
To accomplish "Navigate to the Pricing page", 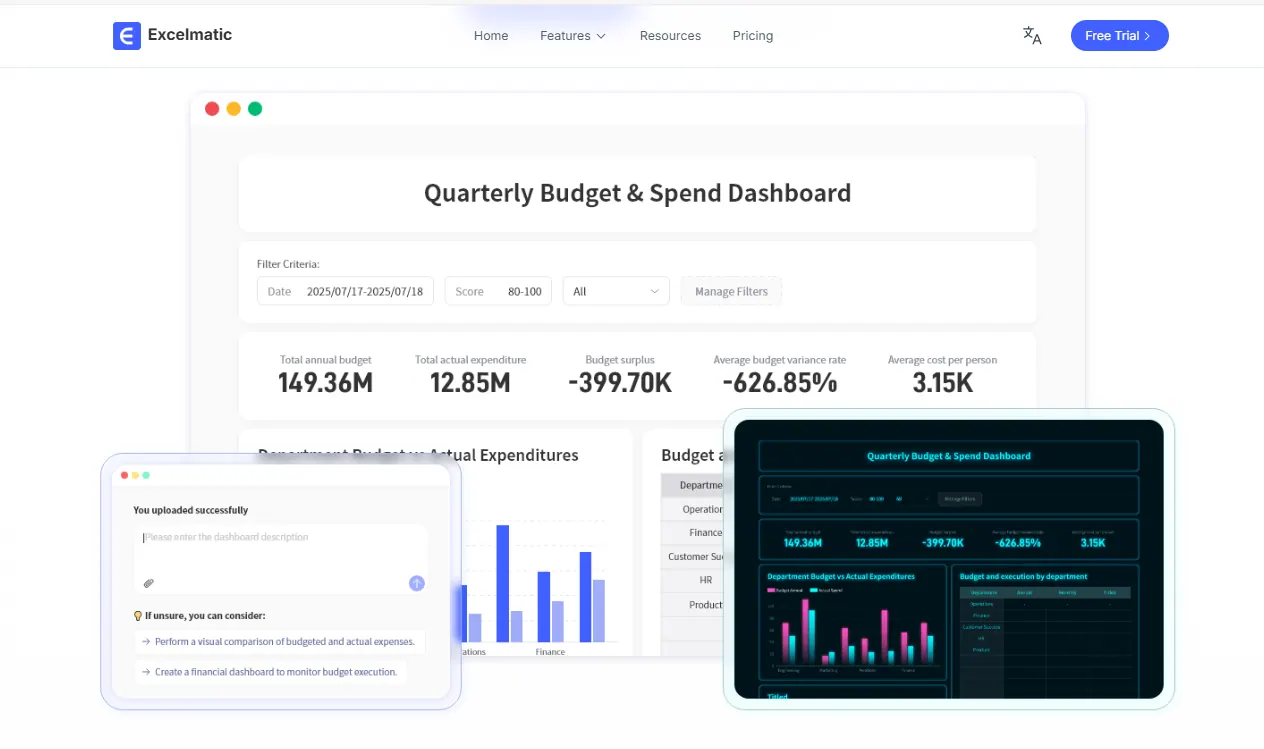I will (x=752, y=36).
